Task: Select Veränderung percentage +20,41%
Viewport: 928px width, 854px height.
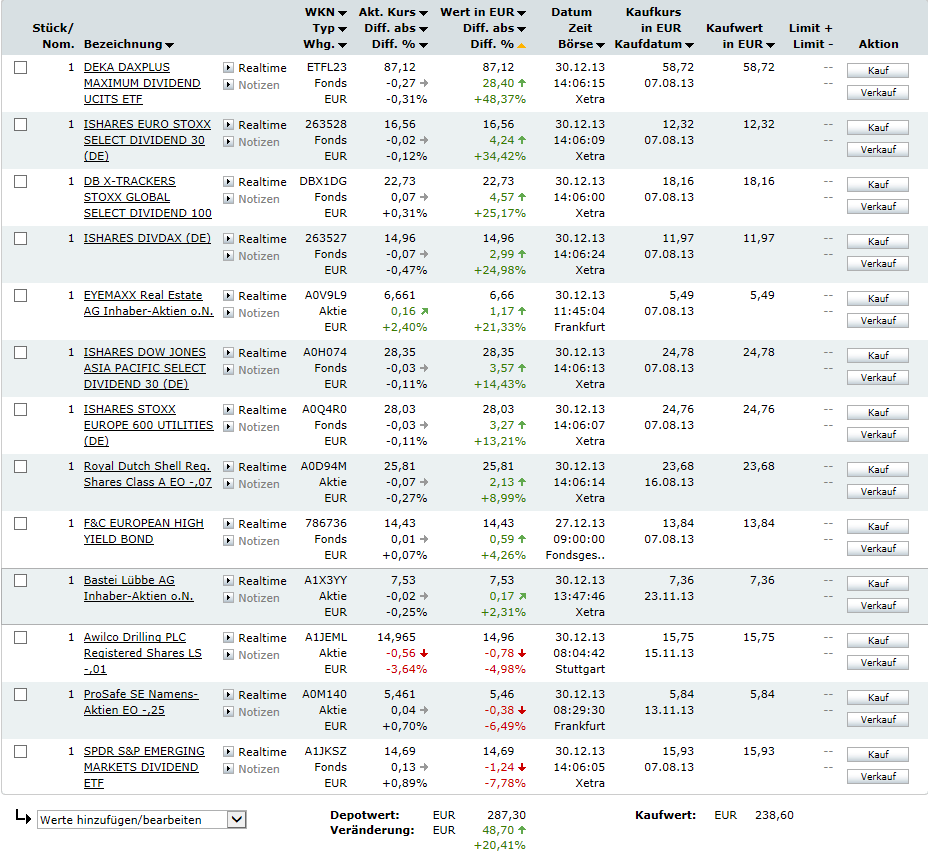Action: 500,845
